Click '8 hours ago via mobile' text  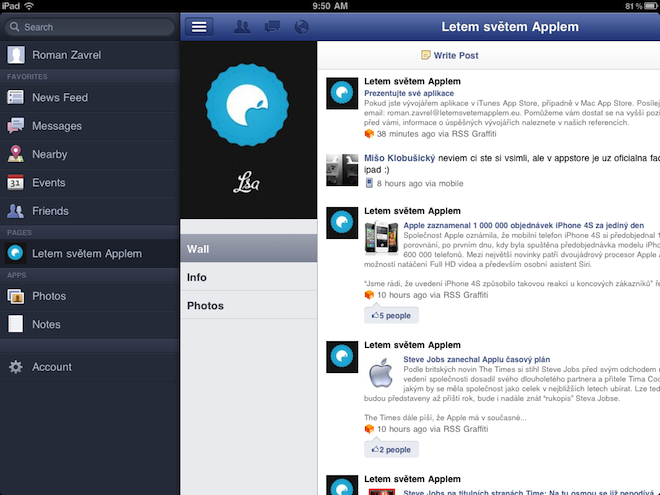tap(420, 184)
